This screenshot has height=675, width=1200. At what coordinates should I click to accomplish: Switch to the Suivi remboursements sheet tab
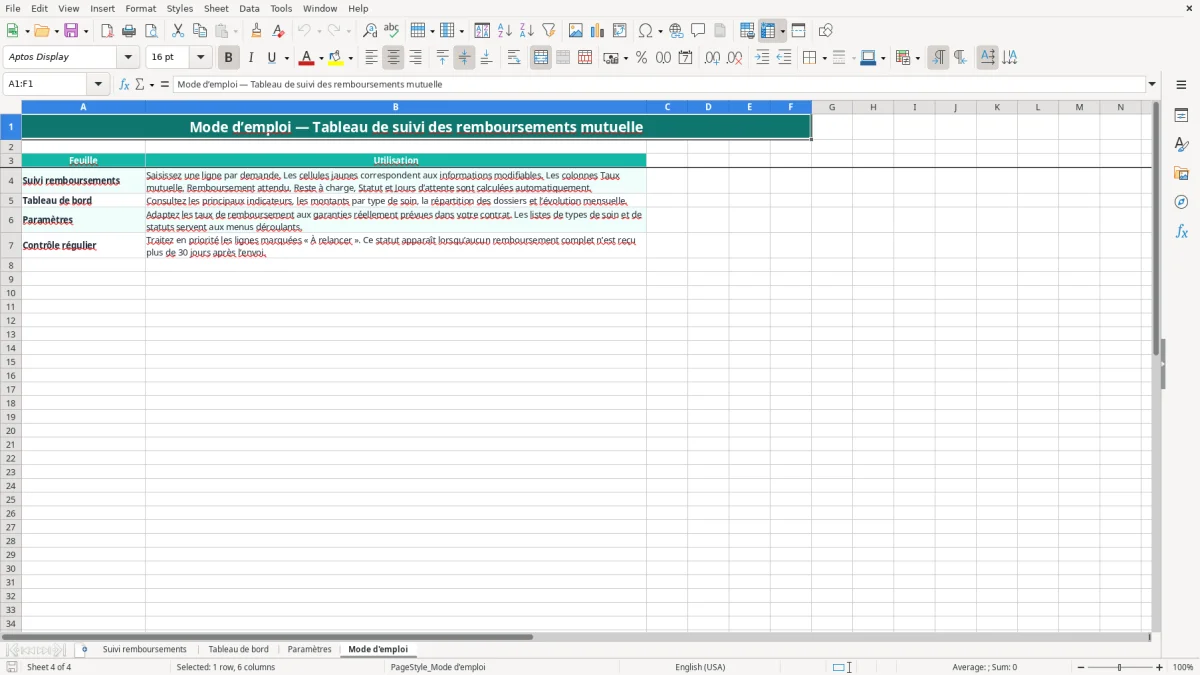(144, 650)
